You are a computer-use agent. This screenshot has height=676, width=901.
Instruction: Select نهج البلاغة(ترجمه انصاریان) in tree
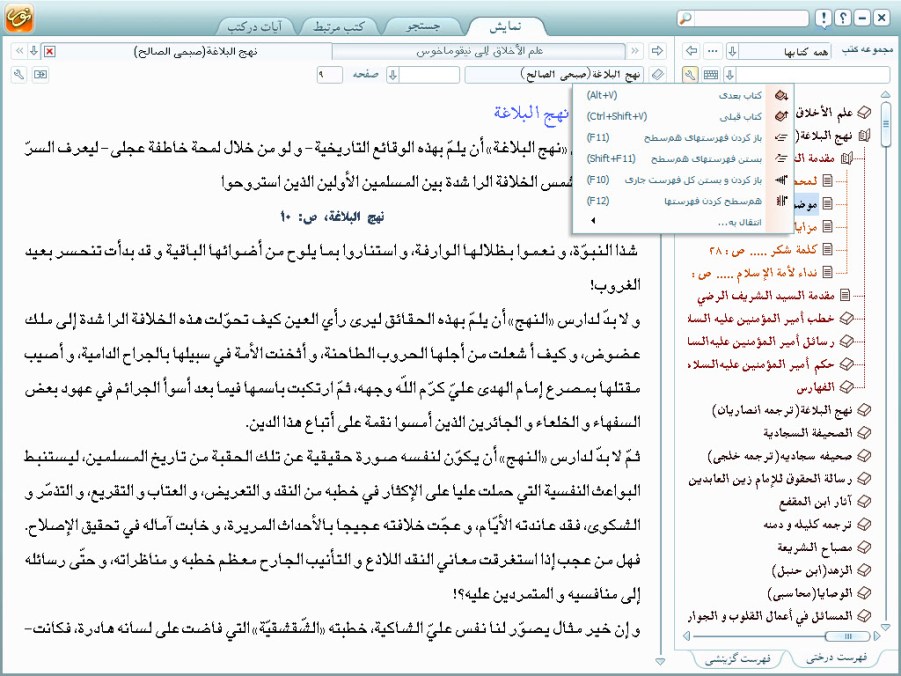tap(782, 410)
